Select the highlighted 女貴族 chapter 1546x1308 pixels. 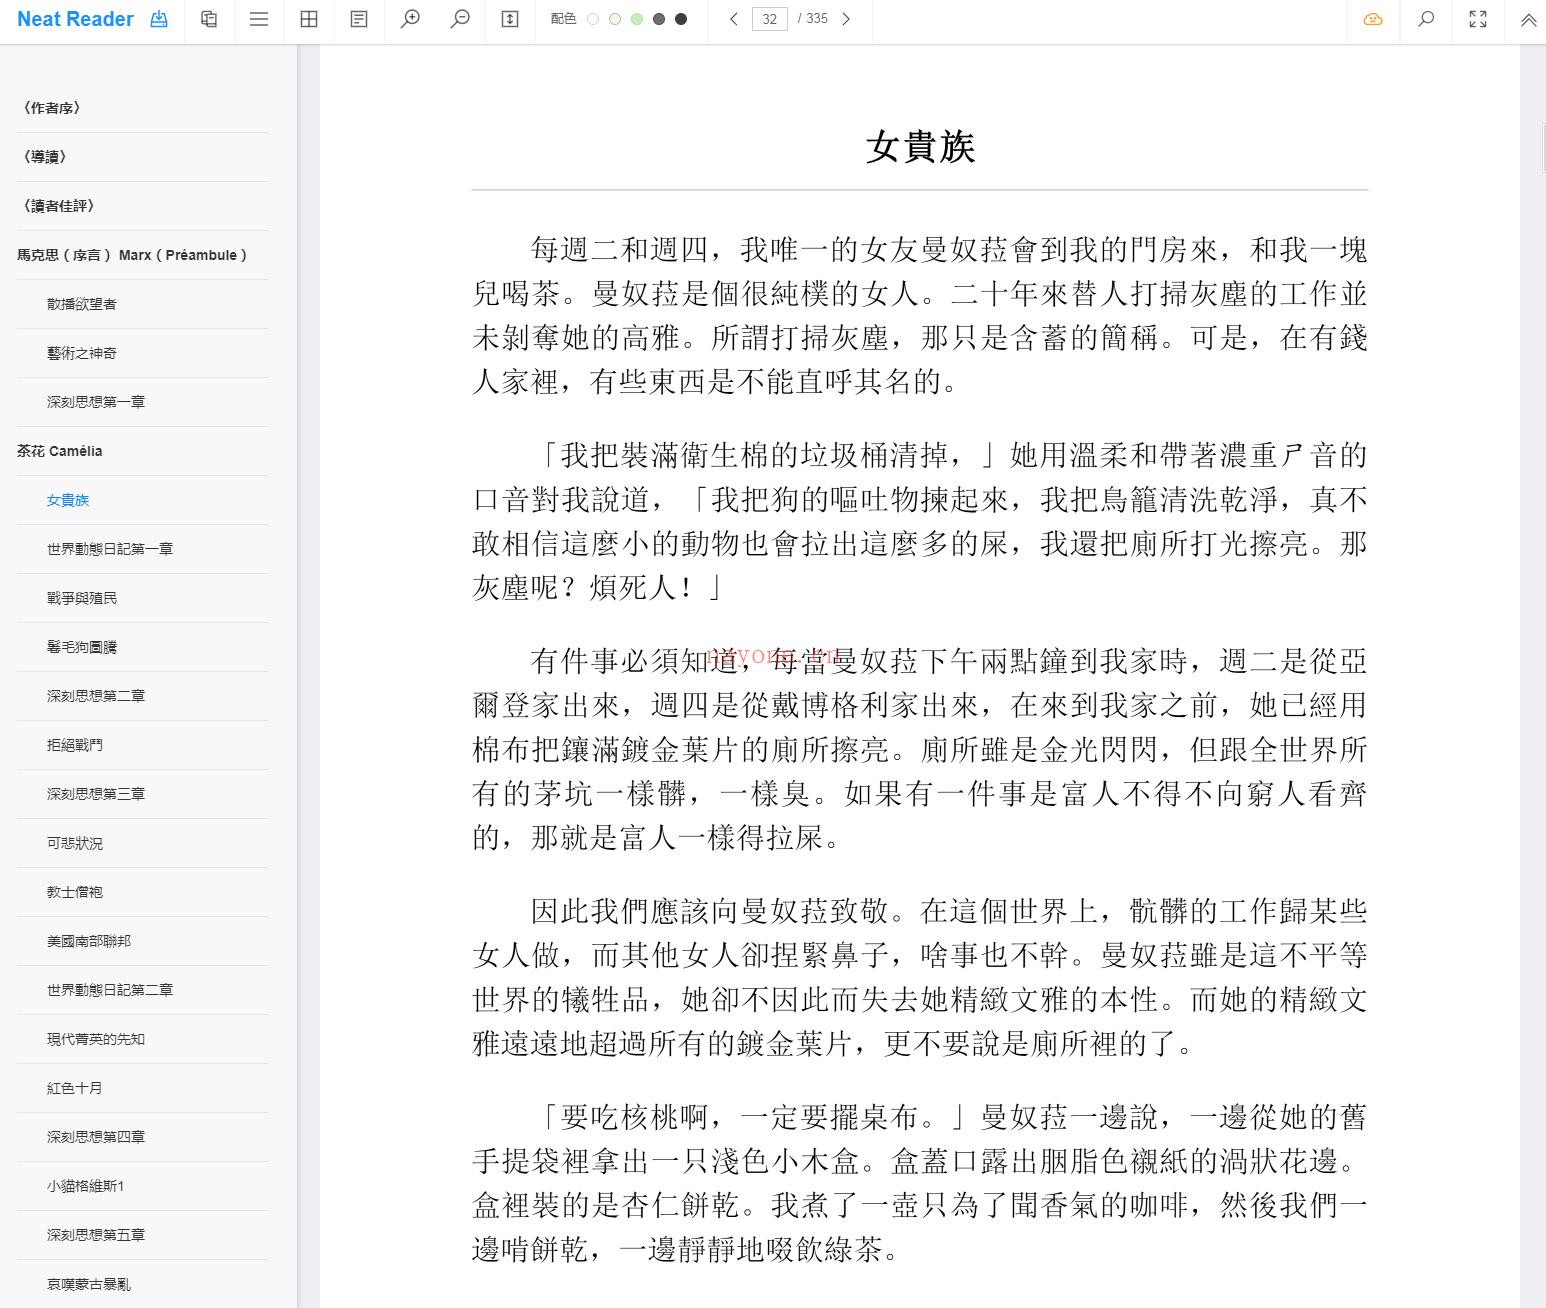click(x=68, y=500)
